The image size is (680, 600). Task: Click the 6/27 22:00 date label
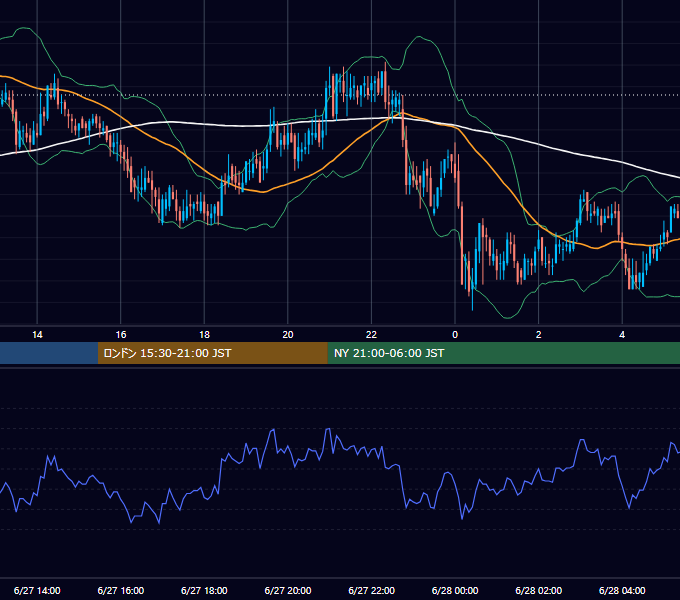click(371, 590)
